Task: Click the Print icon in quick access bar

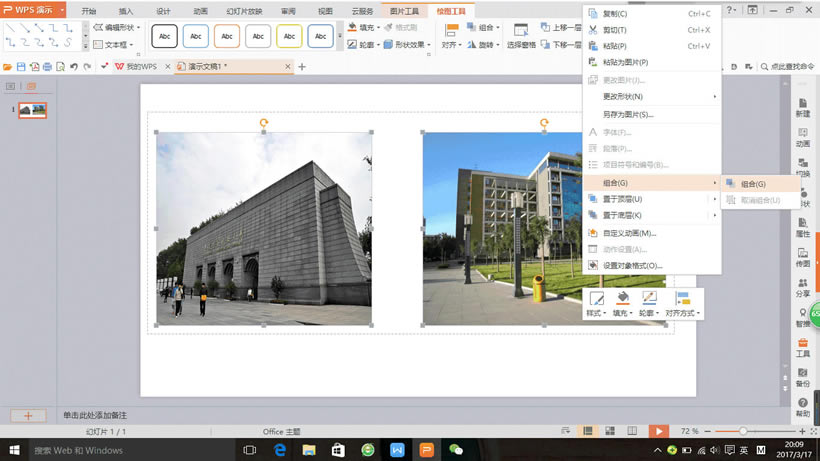Action: click(48, 67)
